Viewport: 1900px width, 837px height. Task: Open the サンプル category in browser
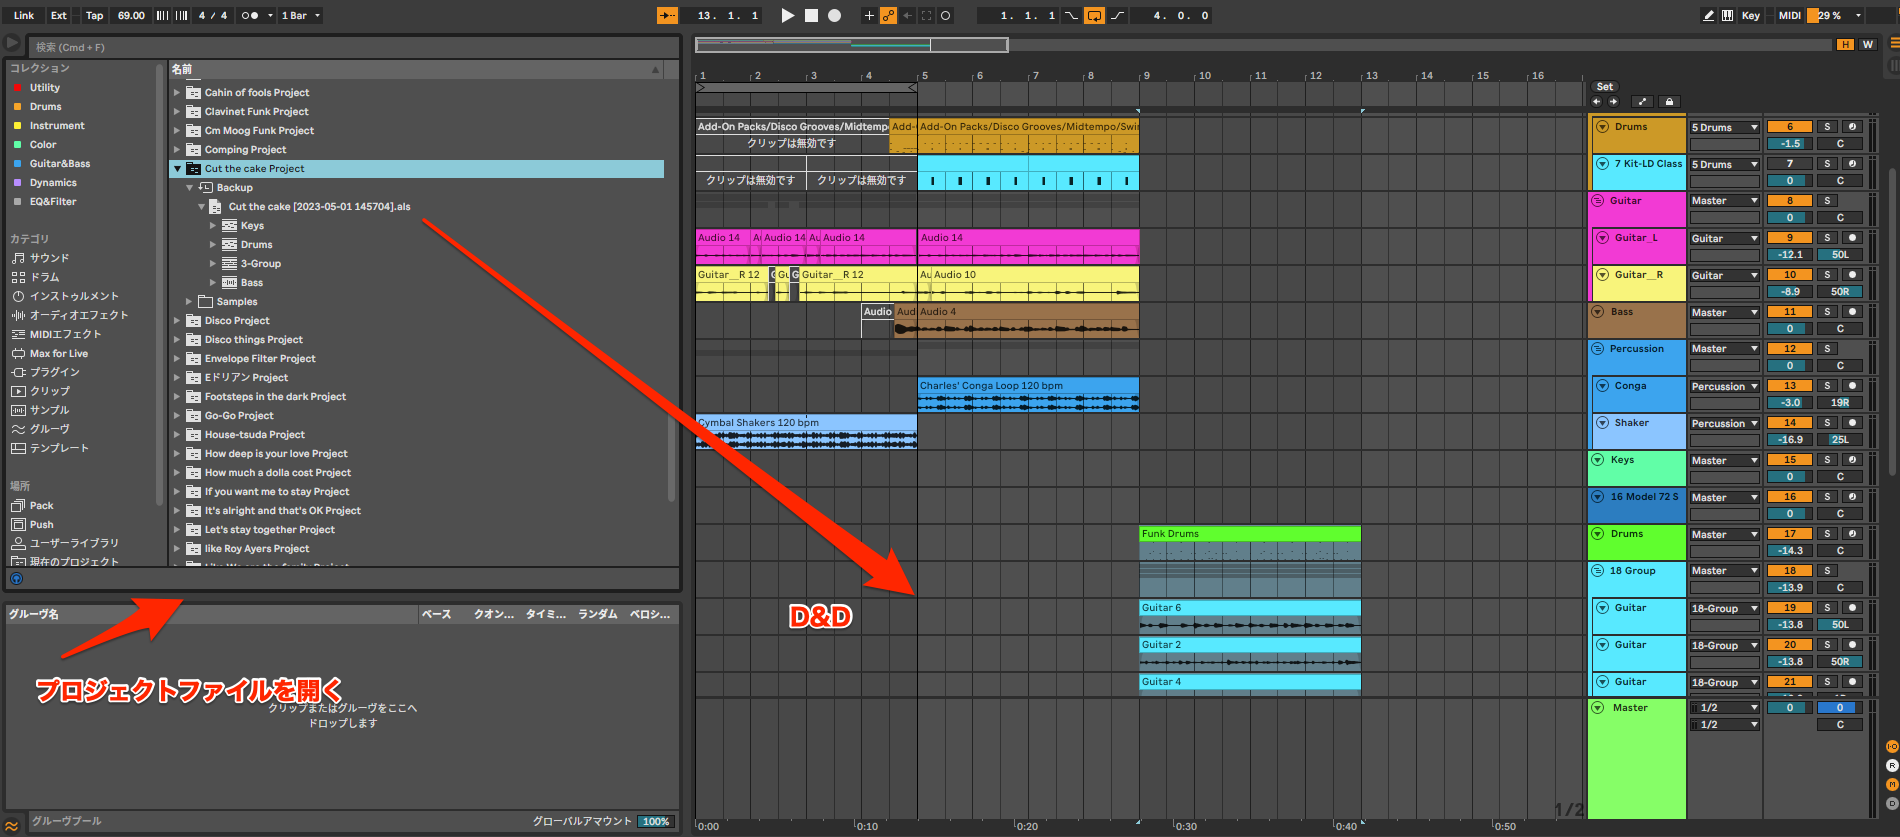[49, 410]
